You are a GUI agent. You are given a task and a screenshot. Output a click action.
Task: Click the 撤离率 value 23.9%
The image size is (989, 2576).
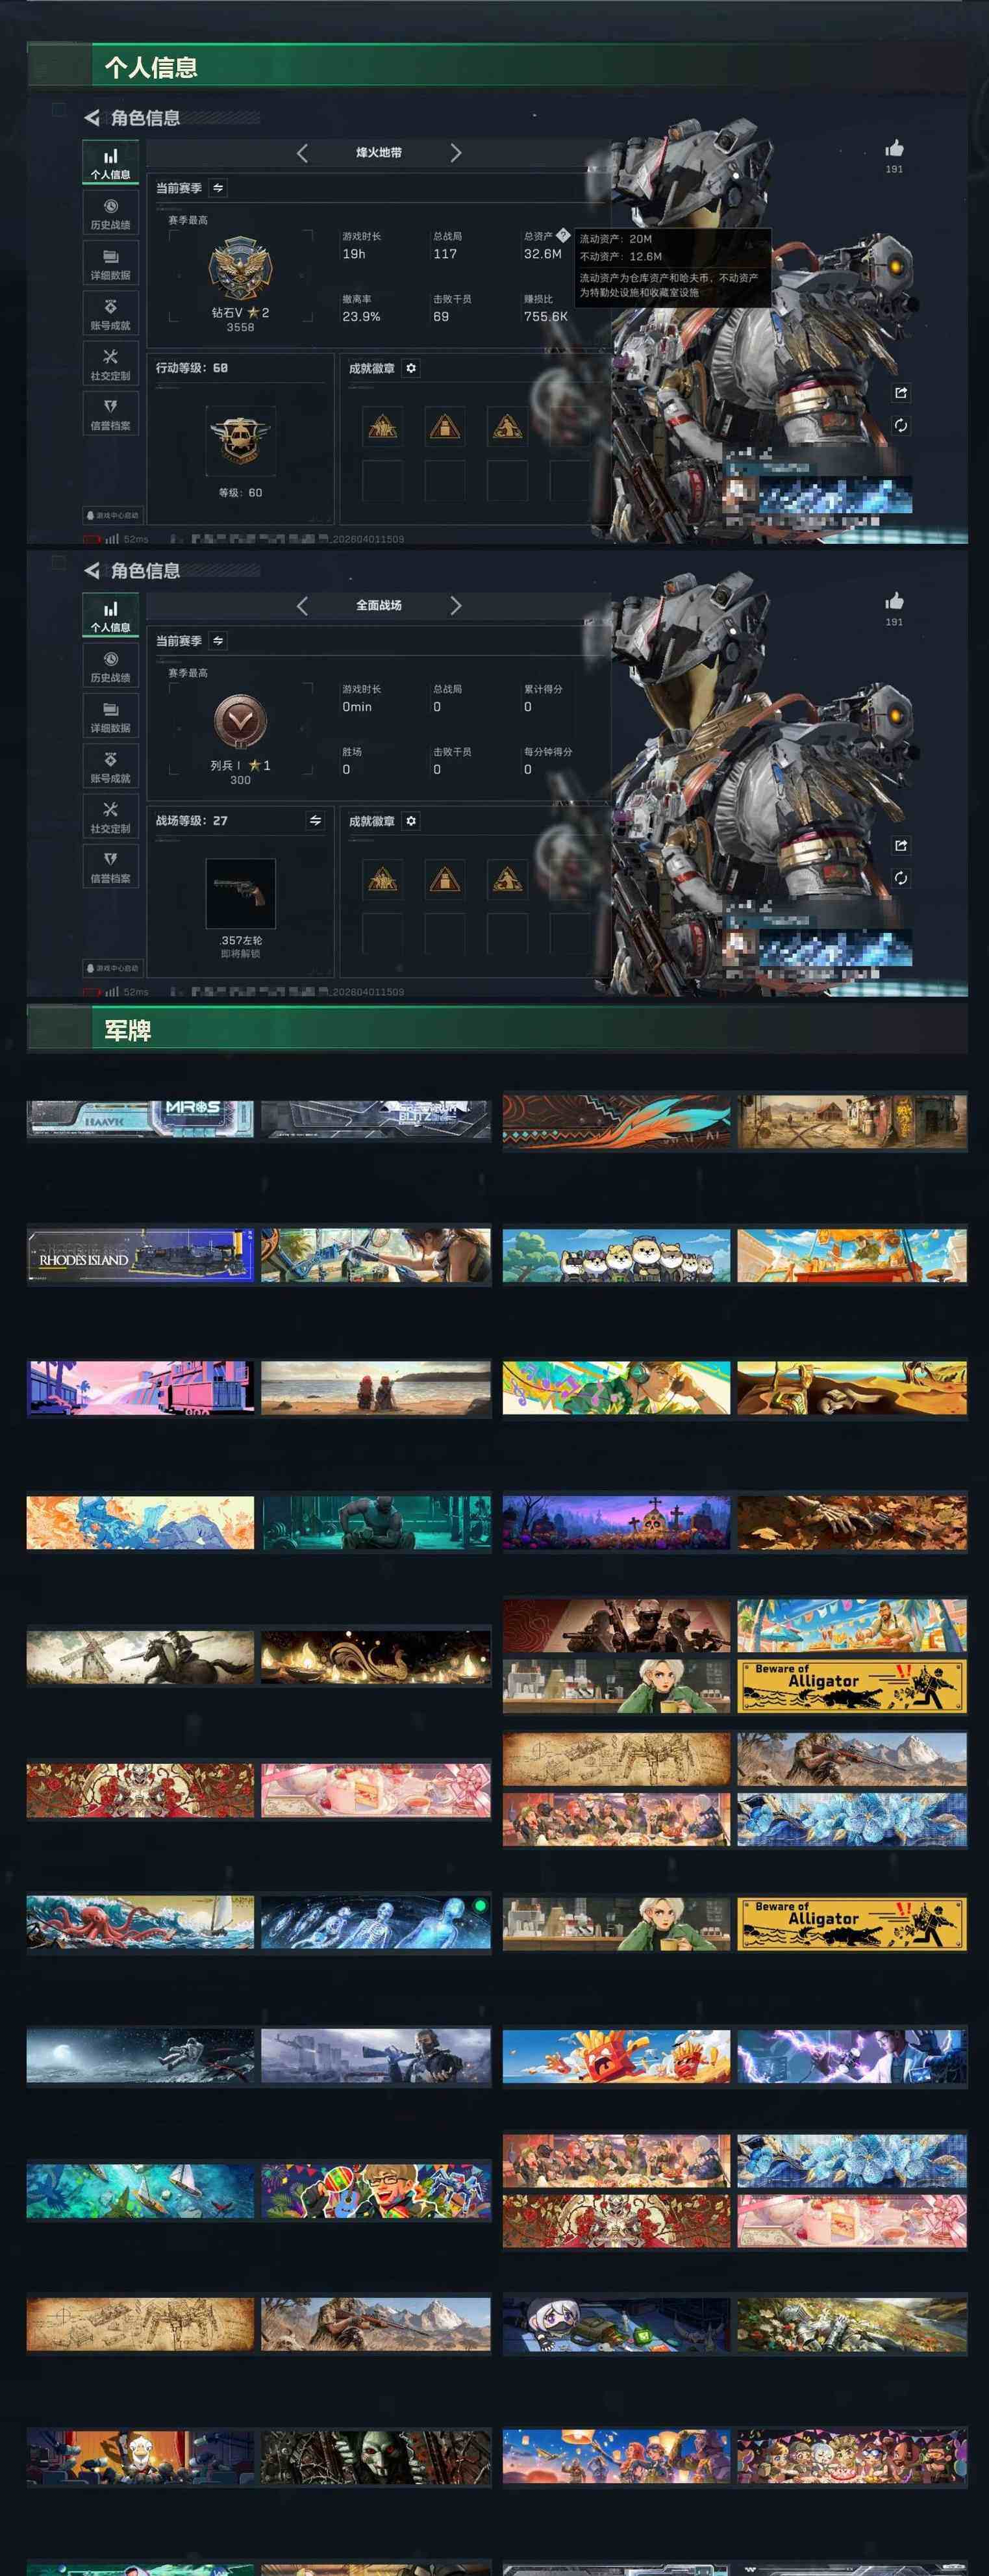click(x=361, y=317)
